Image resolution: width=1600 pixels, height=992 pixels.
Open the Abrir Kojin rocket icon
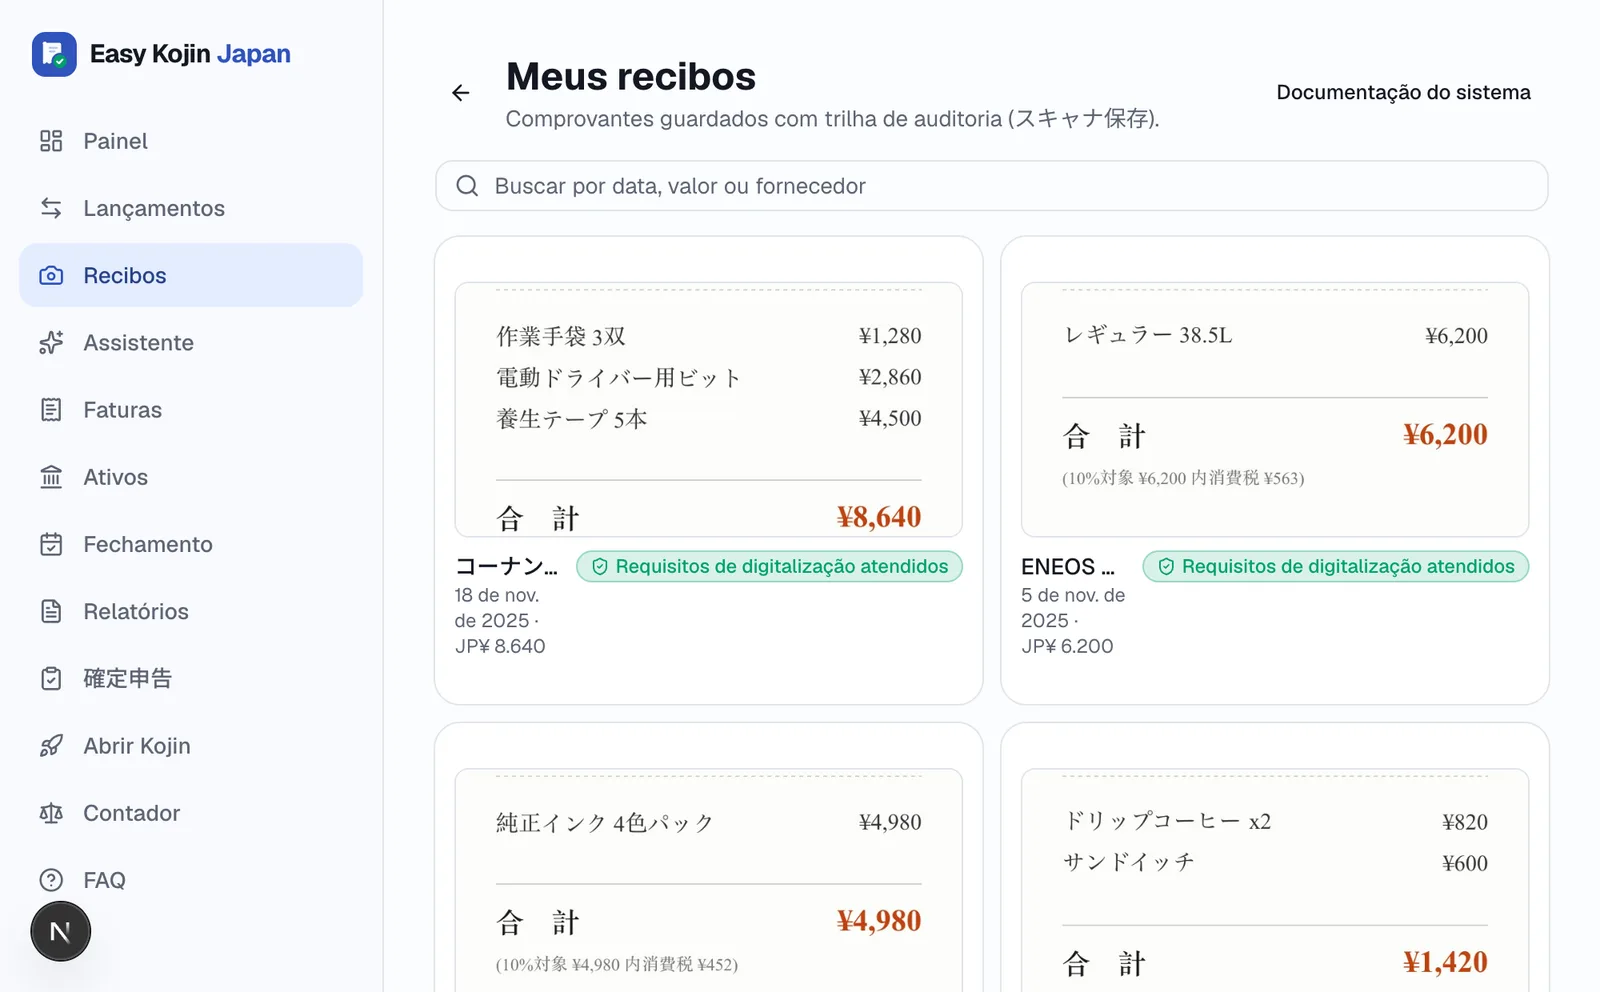point(51,746)
